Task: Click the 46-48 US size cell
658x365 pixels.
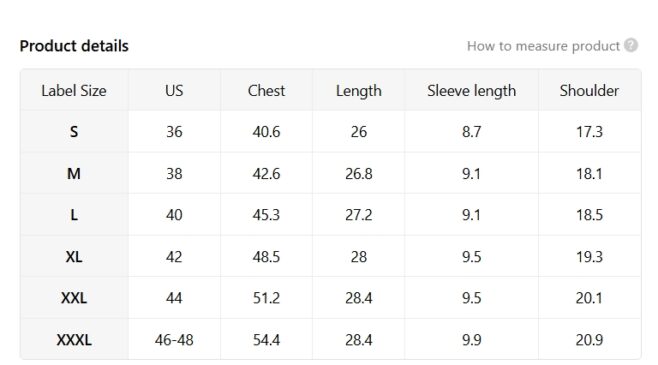Action: pos(174,339)
